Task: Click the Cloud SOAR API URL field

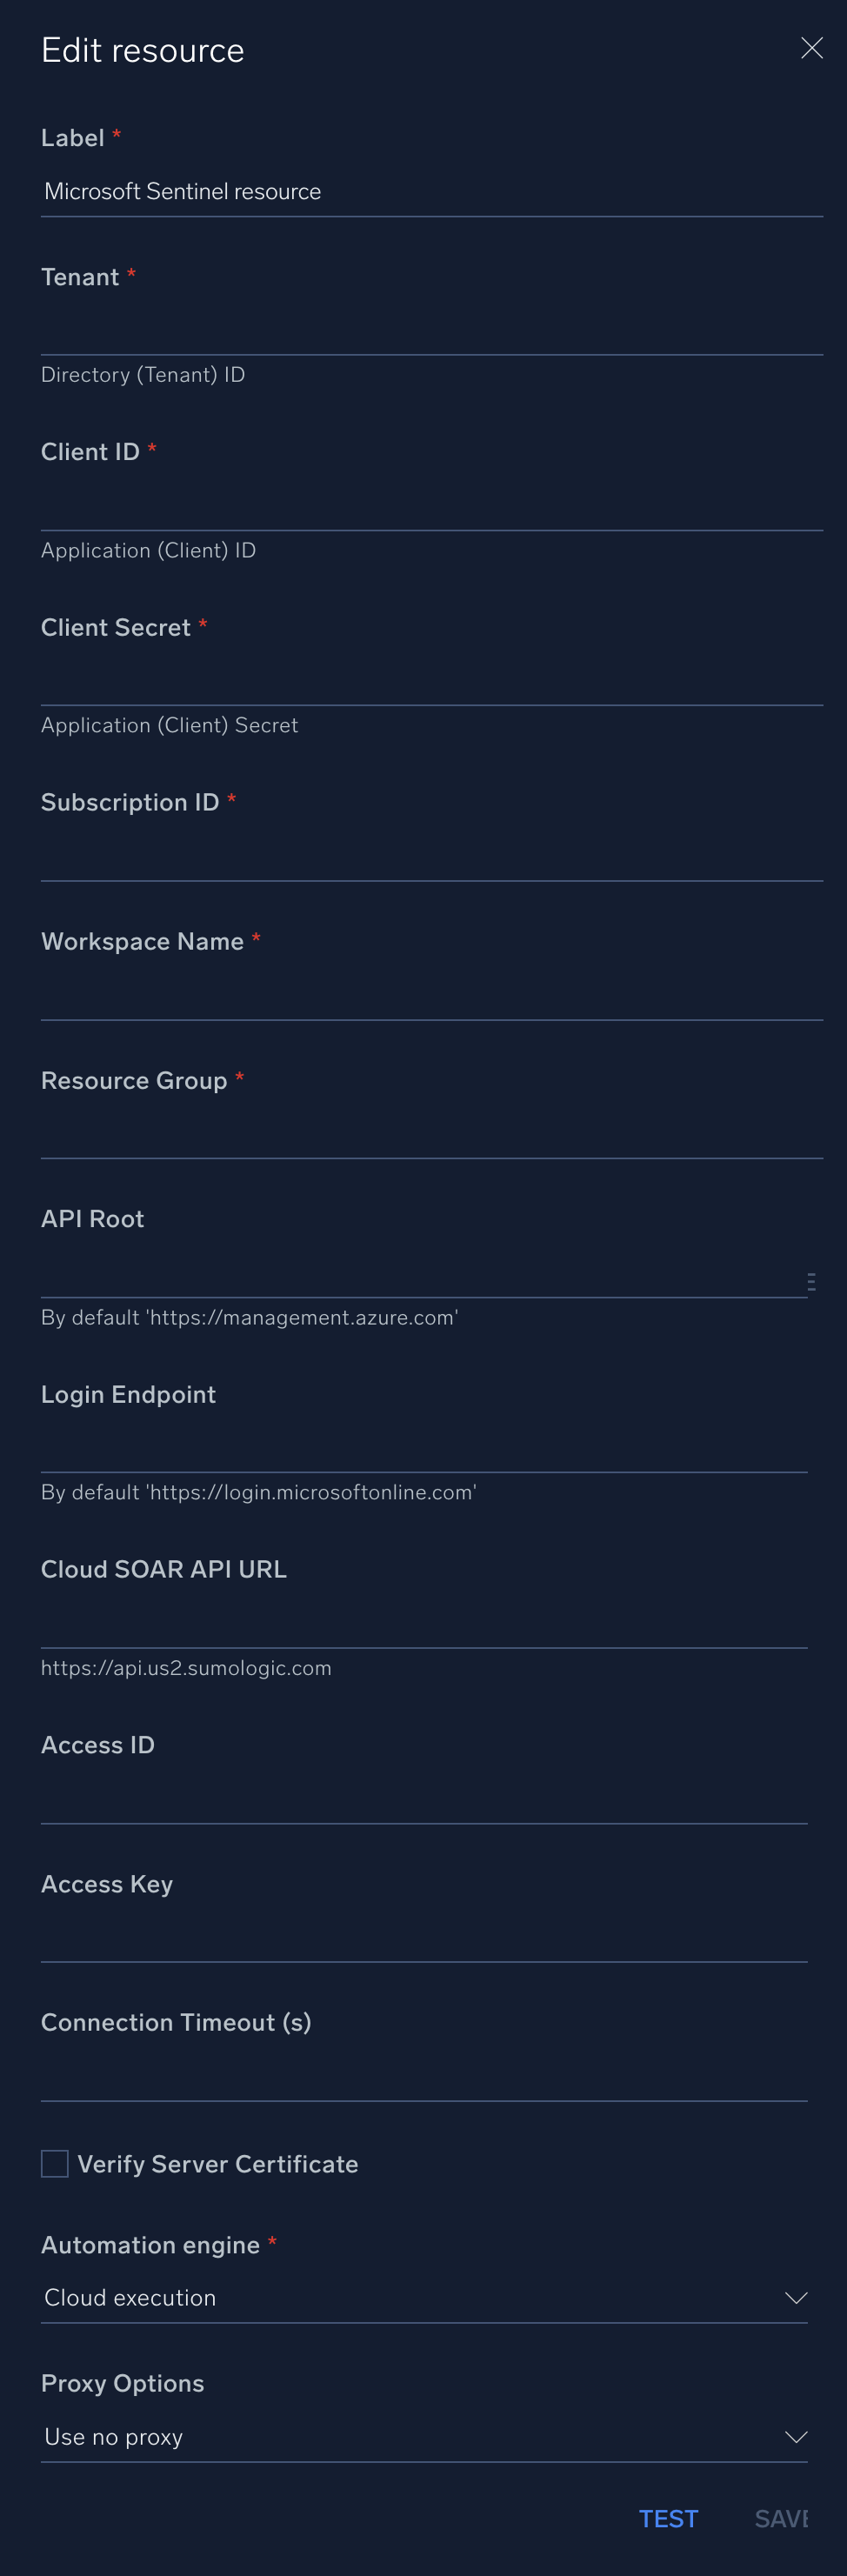Action: pos(424,1623)
